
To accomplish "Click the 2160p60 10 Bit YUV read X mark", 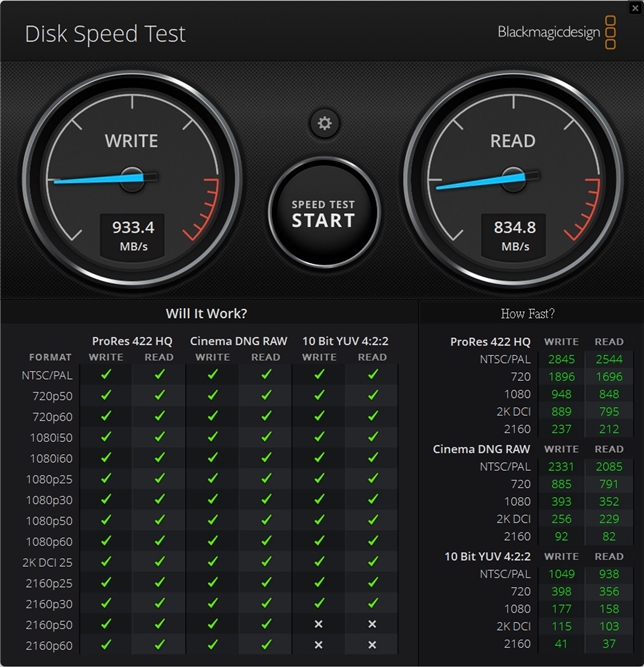I will pos(372,645).
